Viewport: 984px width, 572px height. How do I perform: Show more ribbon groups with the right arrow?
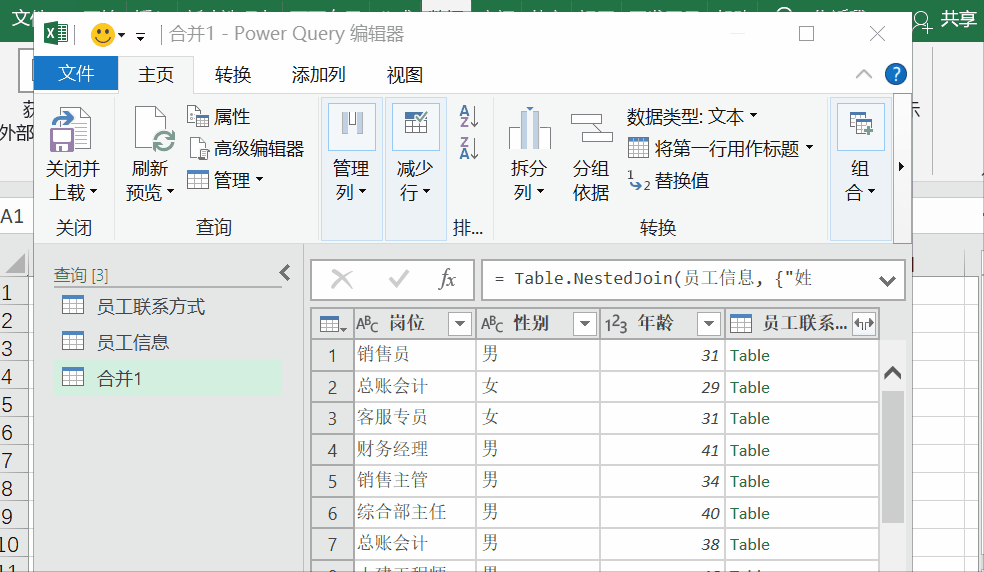click(x=901, y=166)
